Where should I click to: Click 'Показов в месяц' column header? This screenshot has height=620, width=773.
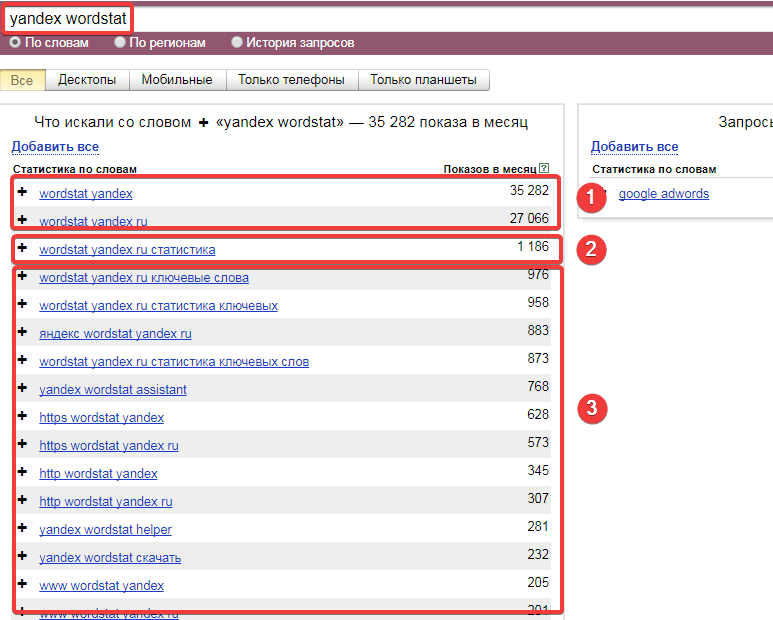[490, 169]
